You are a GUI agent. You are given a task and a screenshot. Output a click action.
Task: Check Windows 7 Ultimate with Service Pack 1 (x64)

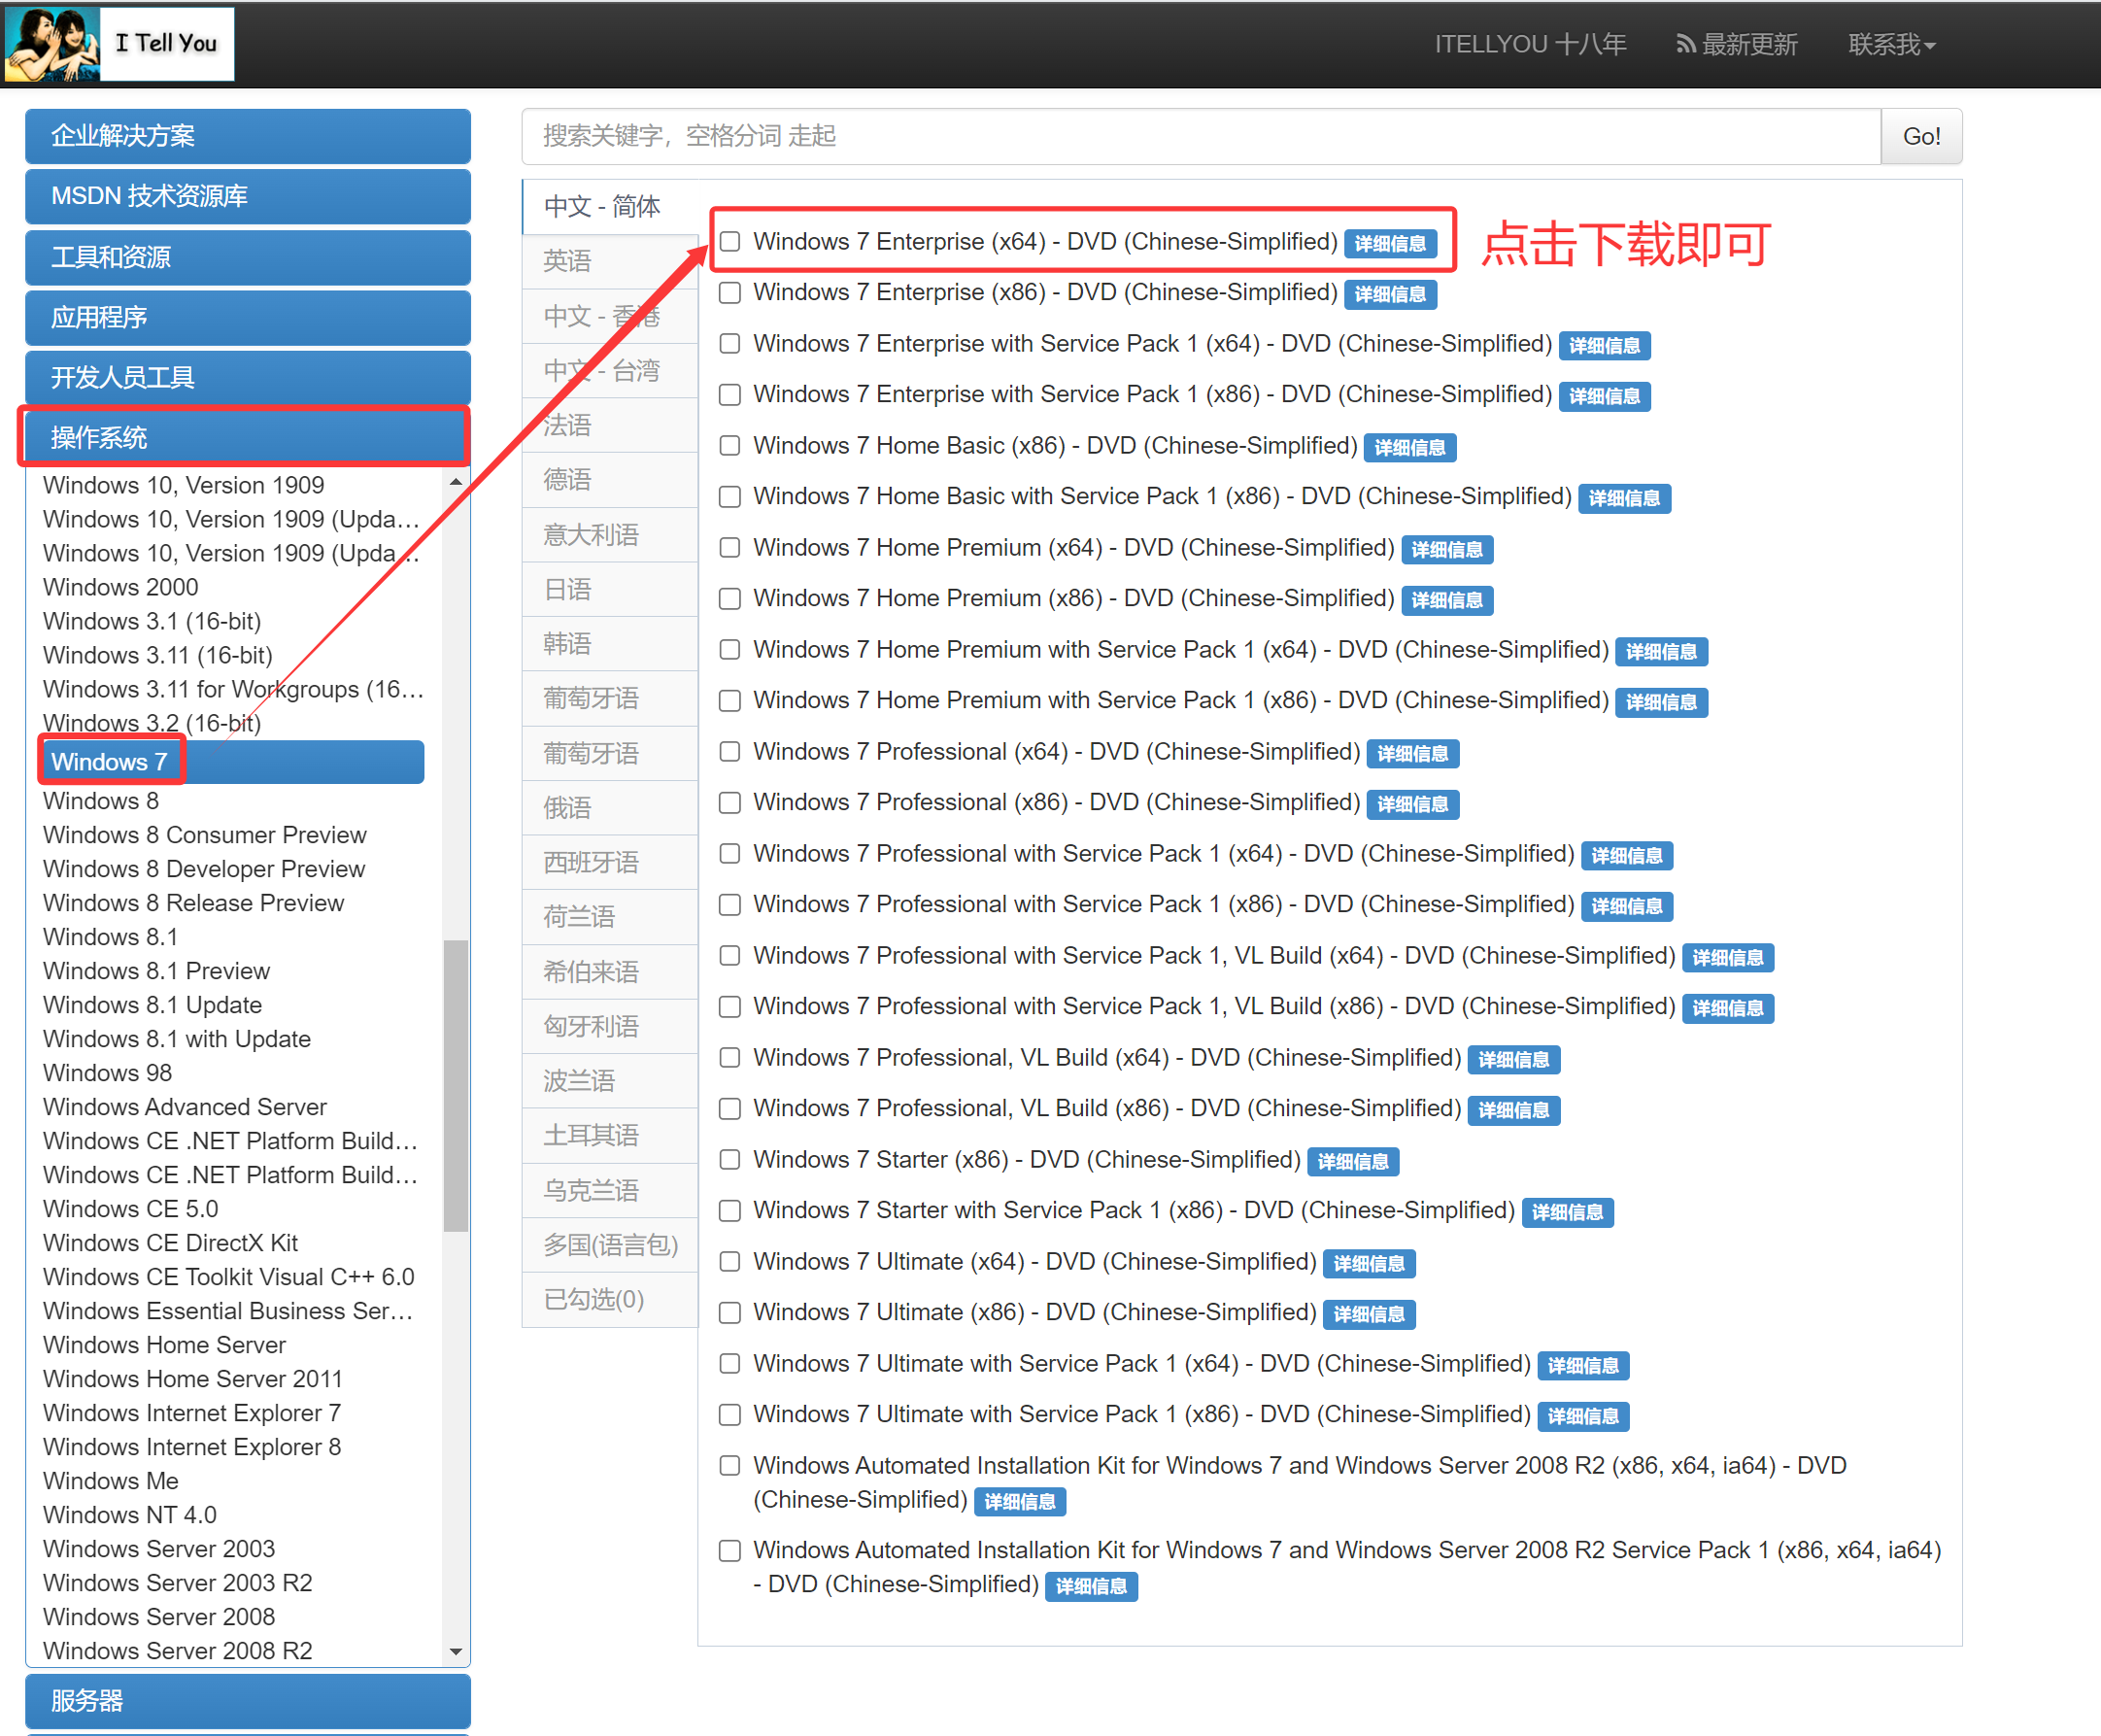click(x=730, y=1364)
